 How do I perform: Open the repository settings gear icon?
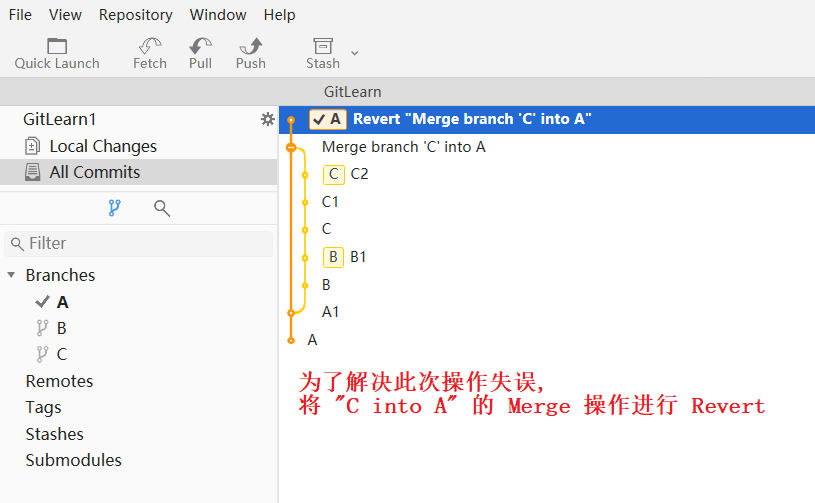[x=267, y=119]
